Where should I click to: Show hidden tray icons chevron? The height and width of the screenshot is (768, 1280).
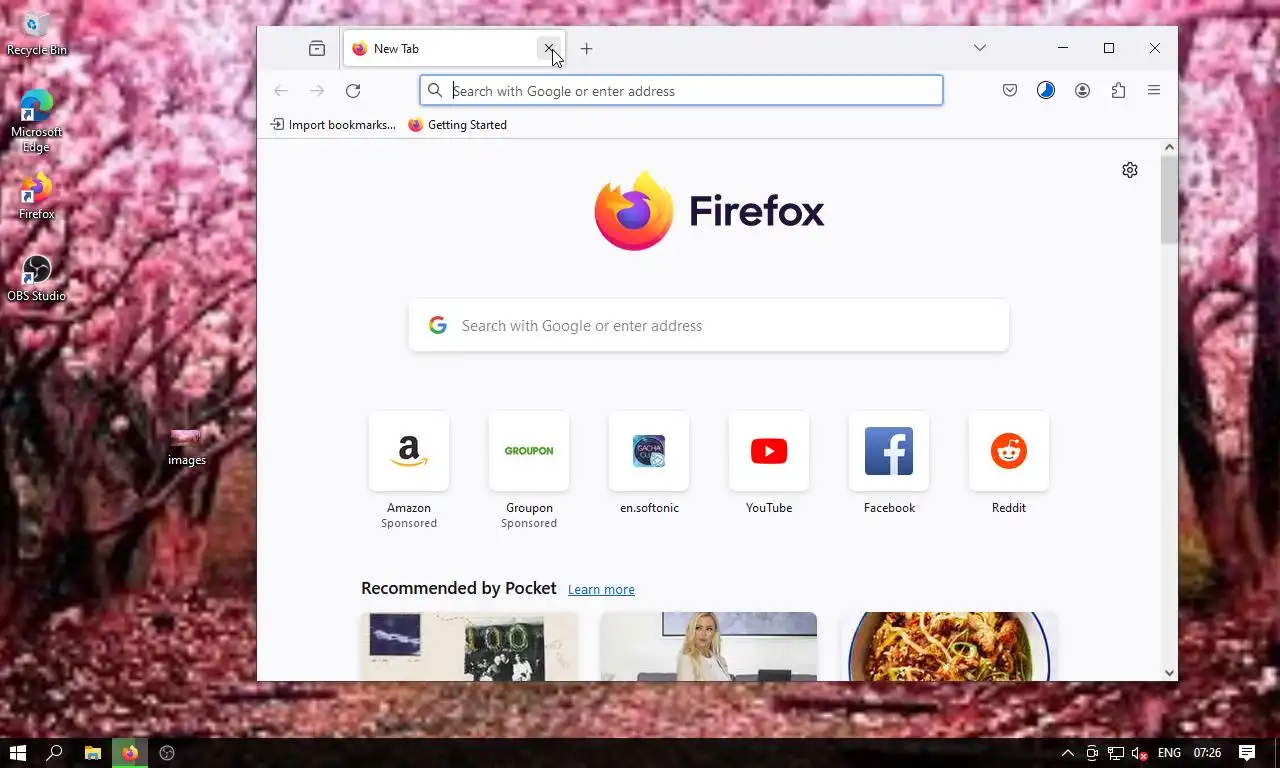tap(1067, 753)
